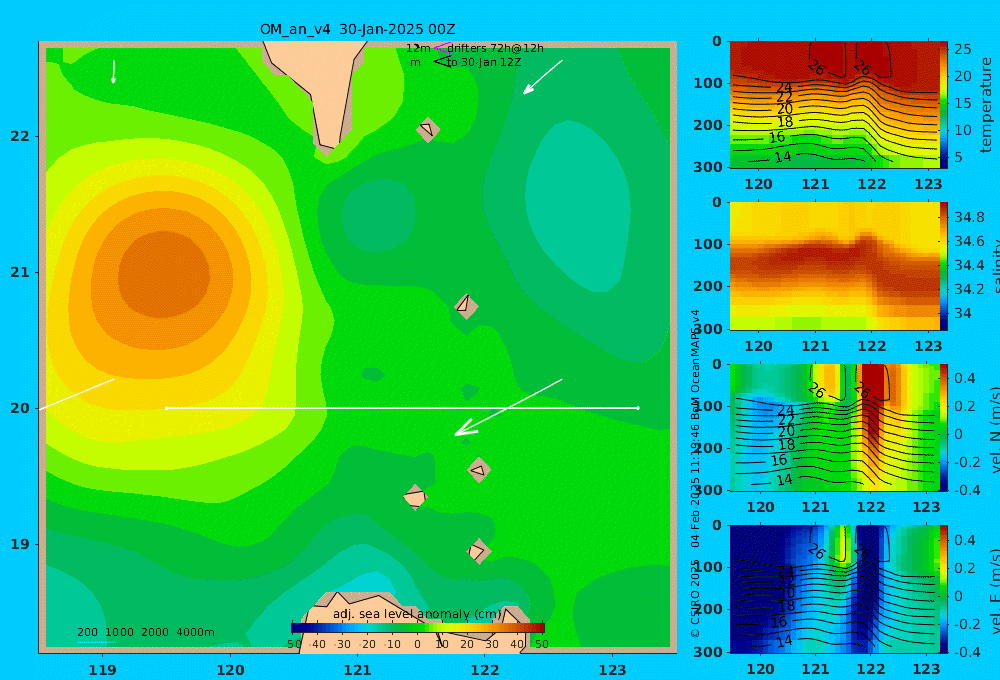The height and width of the screenshot is (680, 1000).
Task: Click longitude label 120 on main map axis
Action: coord(230,670)
